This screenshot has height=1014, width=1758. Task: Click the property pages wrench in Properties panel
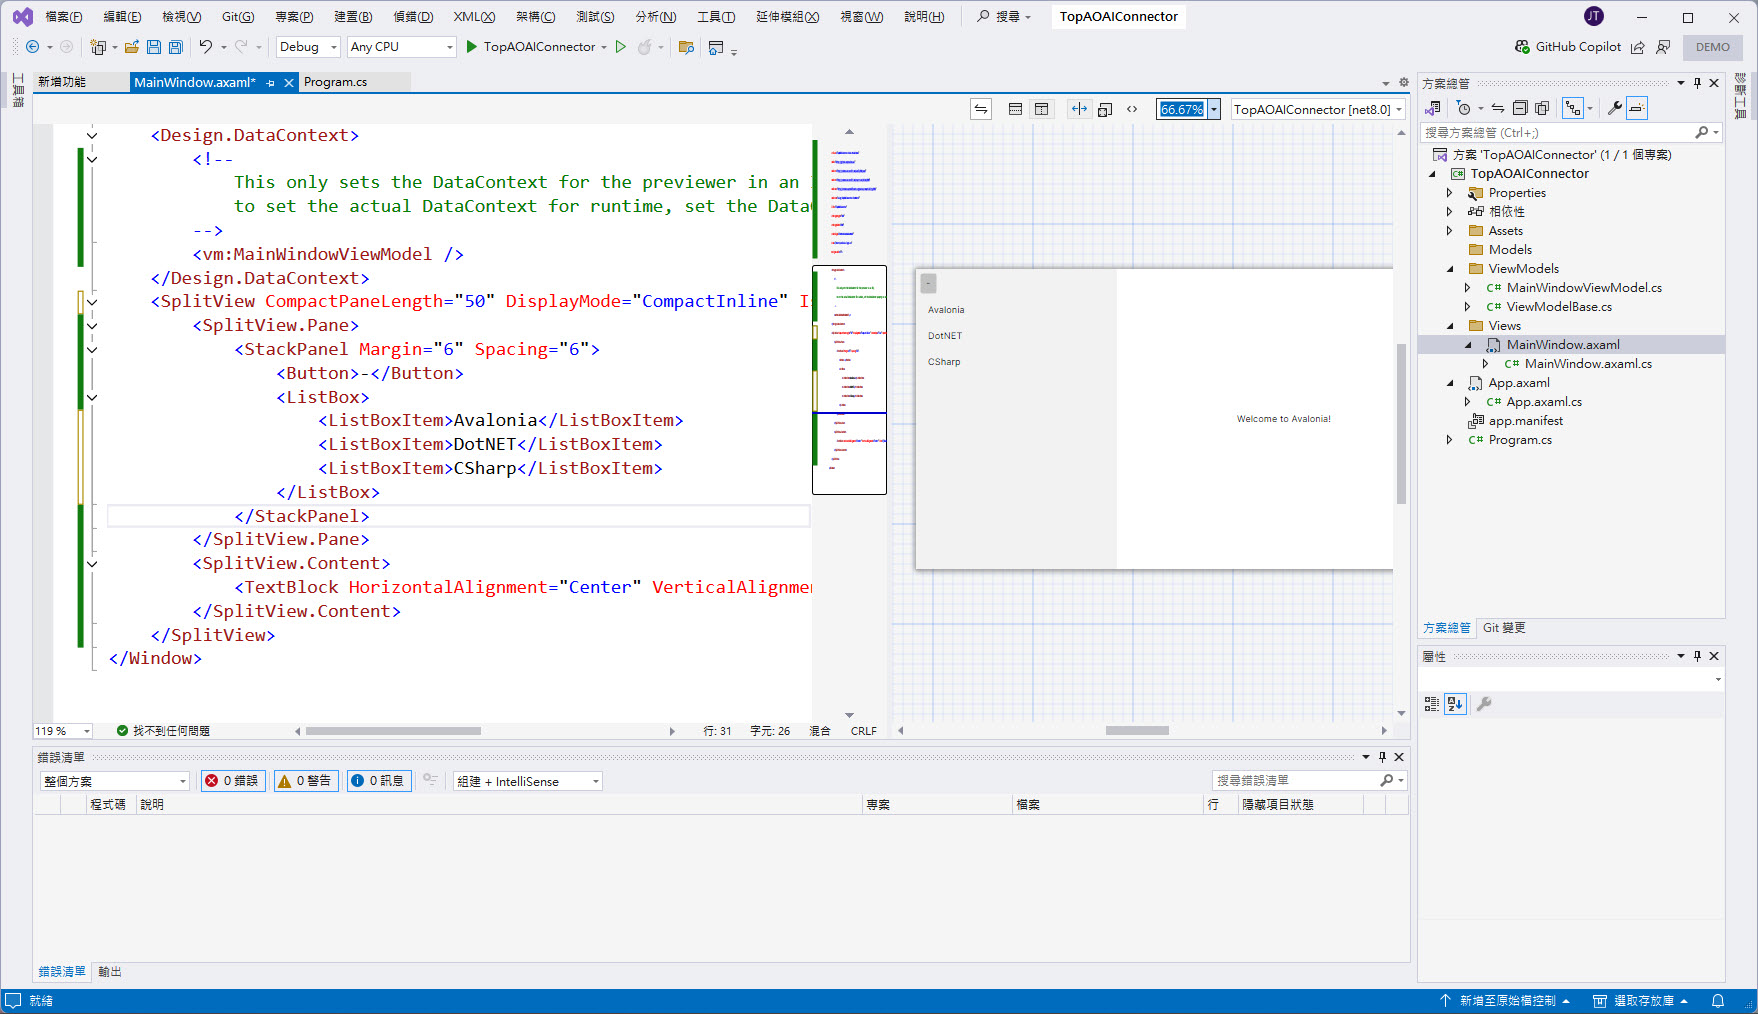click(1484, 704)
